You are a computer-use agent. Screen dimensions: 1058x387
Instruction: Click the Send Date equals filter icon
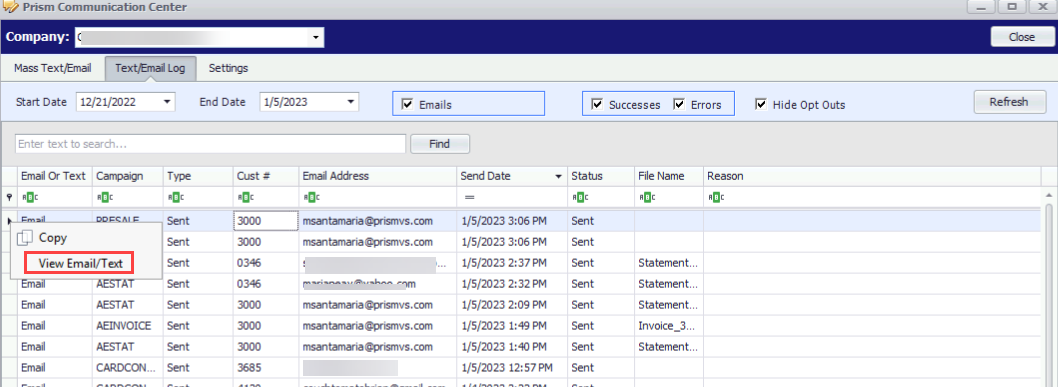[x=470, y=198]
